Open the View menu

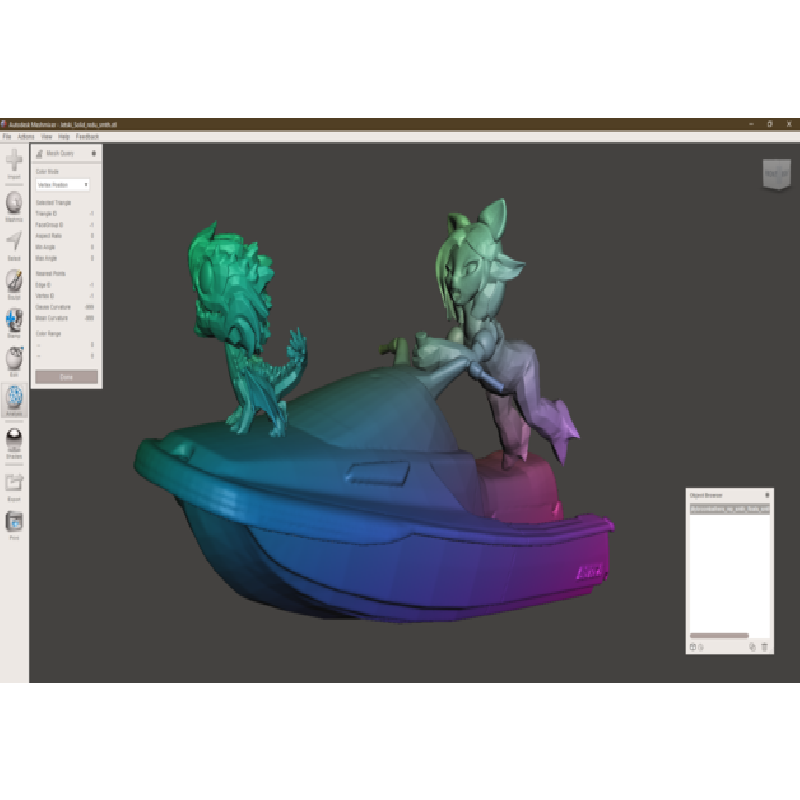tap(46, 136)
